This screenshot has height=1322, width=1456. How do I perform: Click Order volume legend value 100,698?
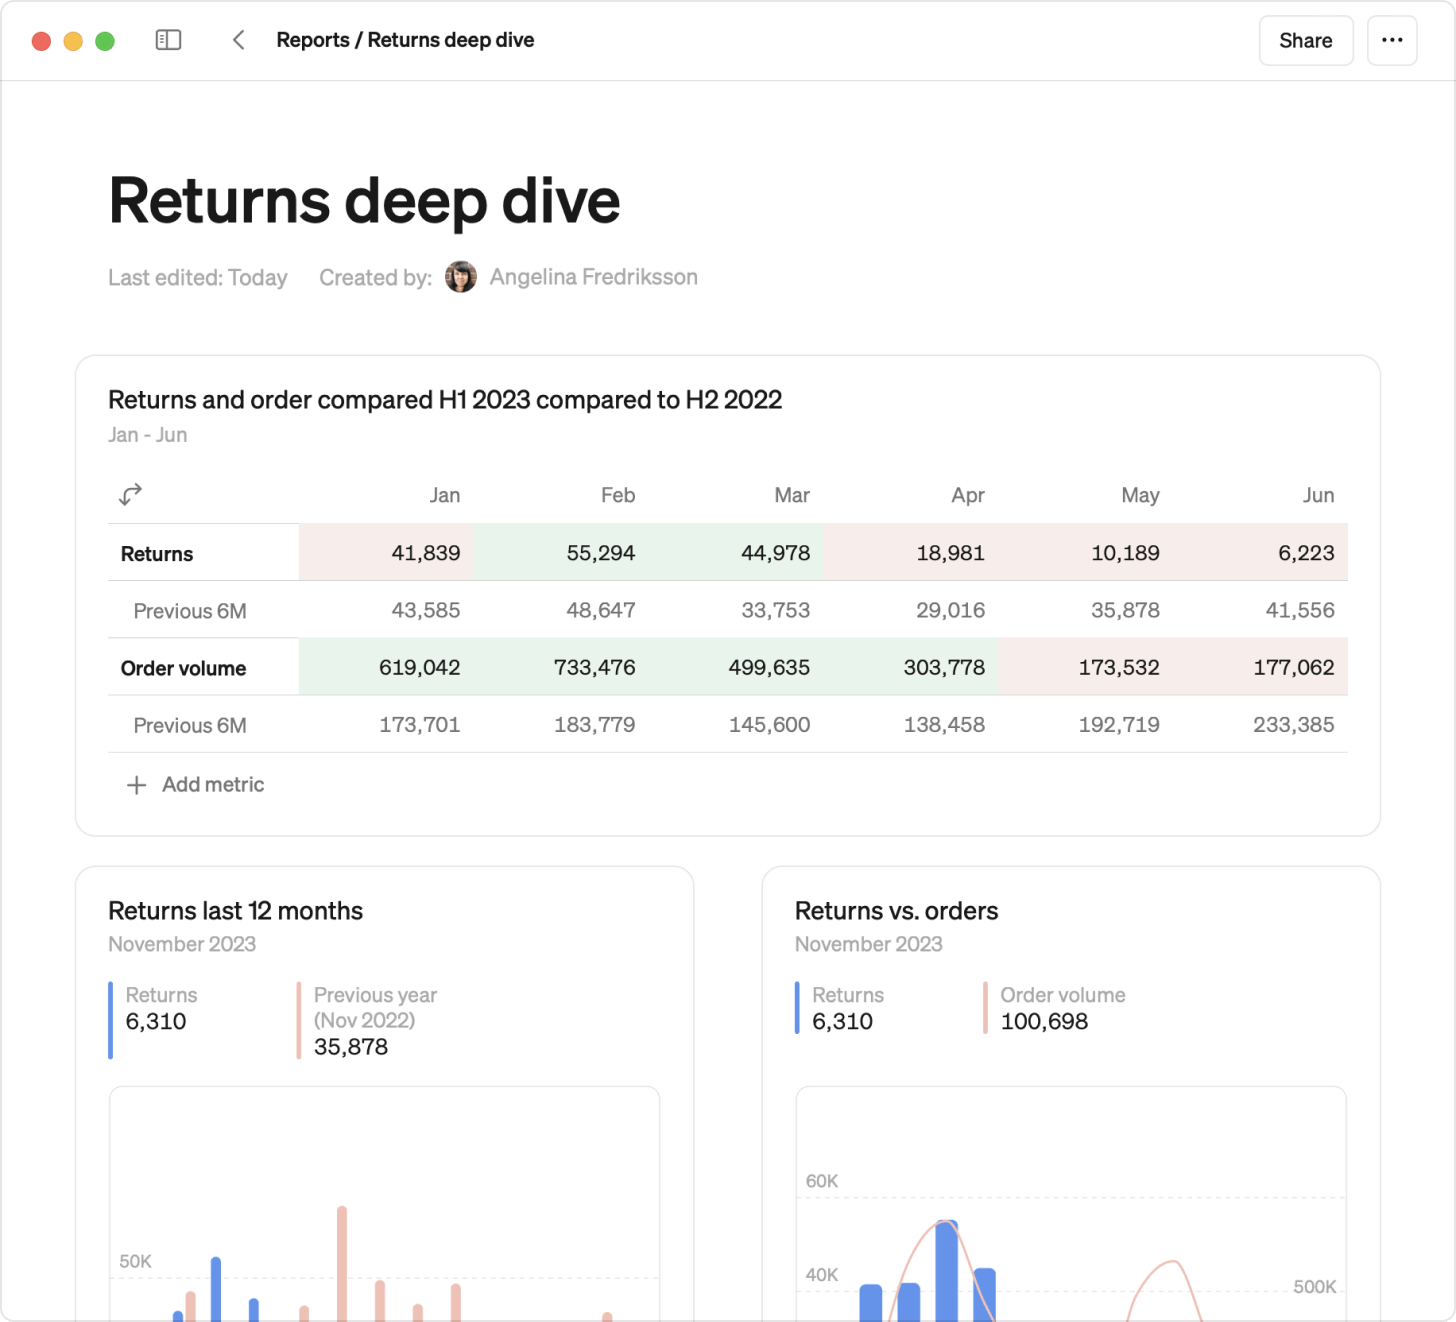pyautogui.click(x=1044, y=1021)
